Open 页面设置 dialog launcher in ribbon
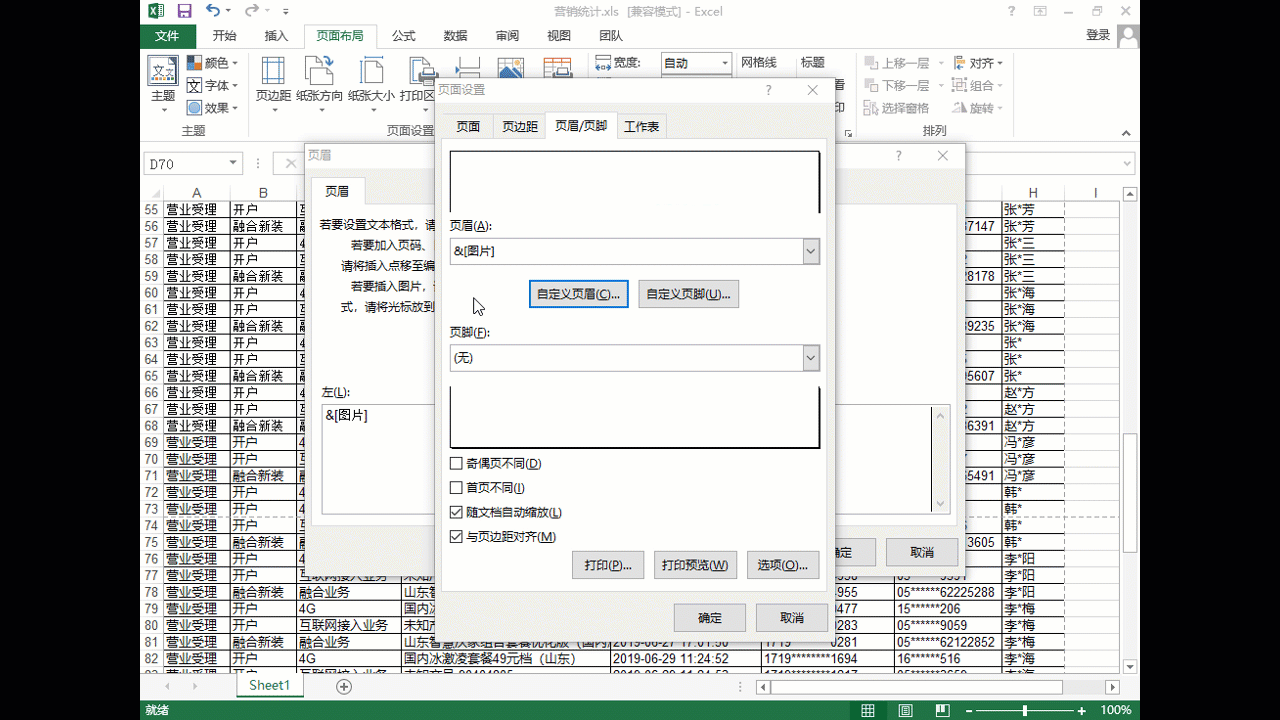This screenshot has height=720, width=1280. [x=848, y=132]
